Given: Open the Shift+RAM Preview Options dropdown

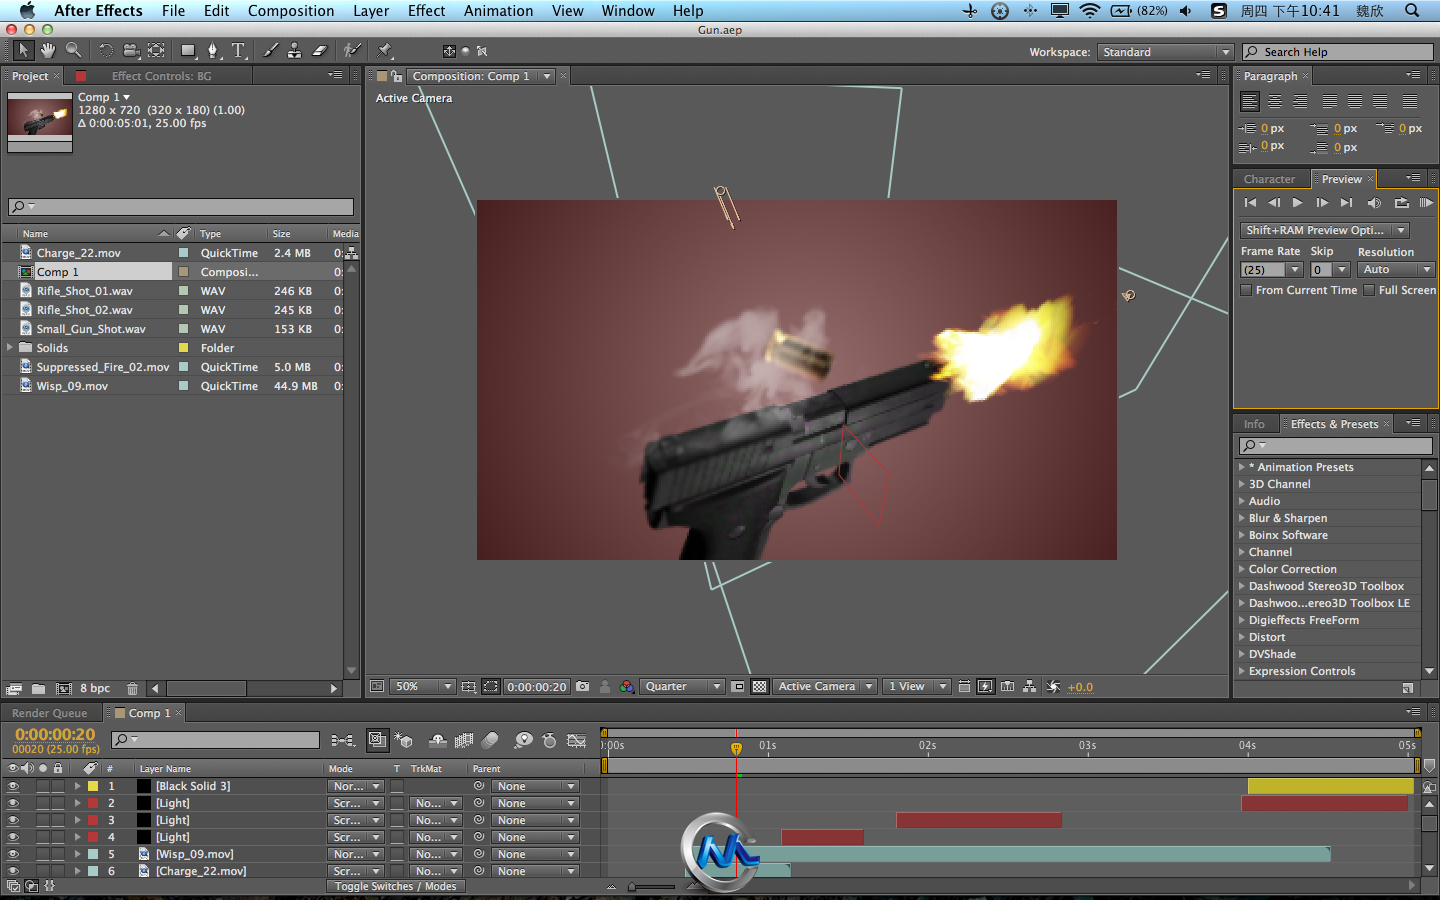Looking at the screenshot, I should pyautogui.click(x=1324, y=230).
